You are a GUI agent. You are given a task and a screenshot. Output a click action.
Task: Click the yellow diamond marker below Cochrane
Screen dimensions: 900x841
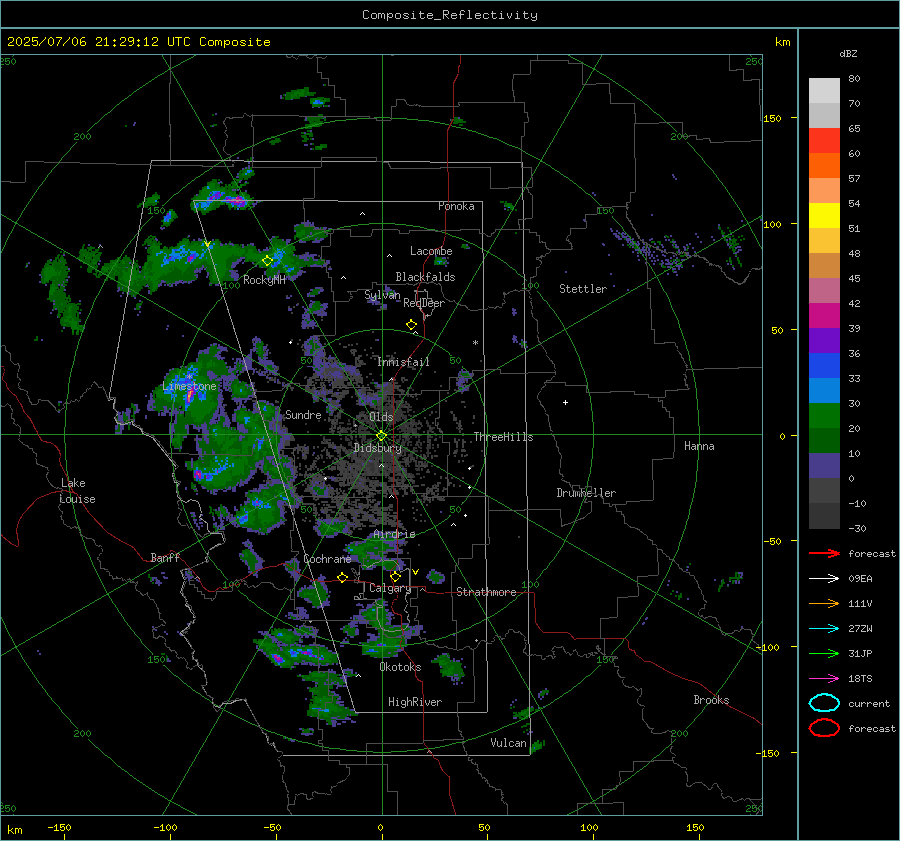coord(342,578)
